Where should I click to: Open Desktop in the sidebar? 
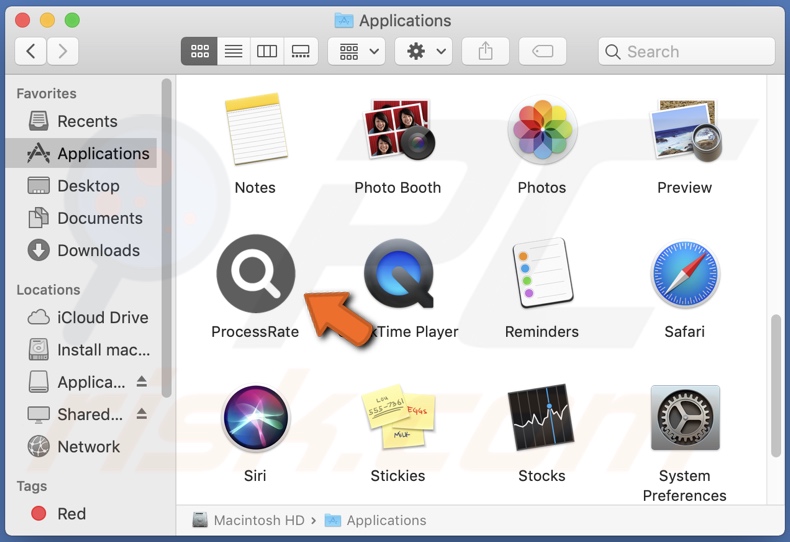tap(83, 185)
